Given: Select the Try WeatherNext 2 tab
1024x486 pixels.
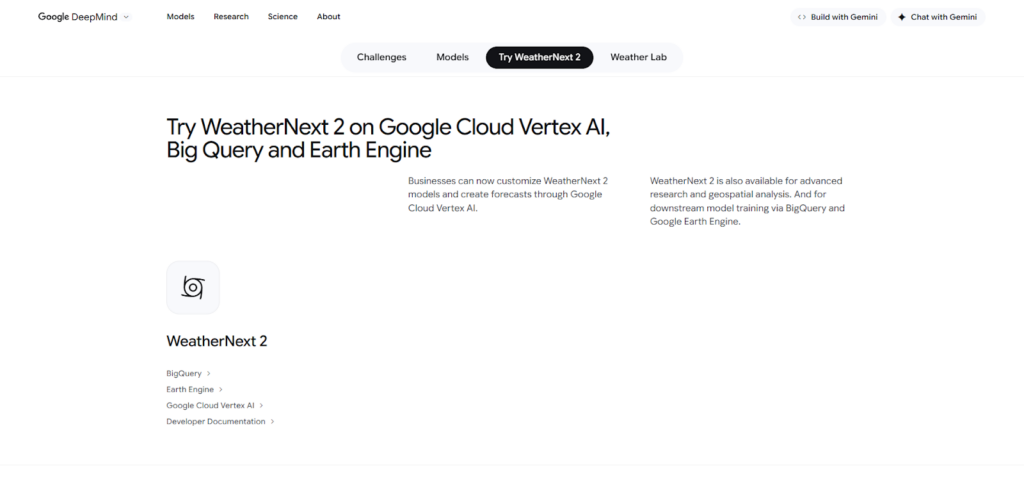Looking at the screenshot, I should coord(539,57).
